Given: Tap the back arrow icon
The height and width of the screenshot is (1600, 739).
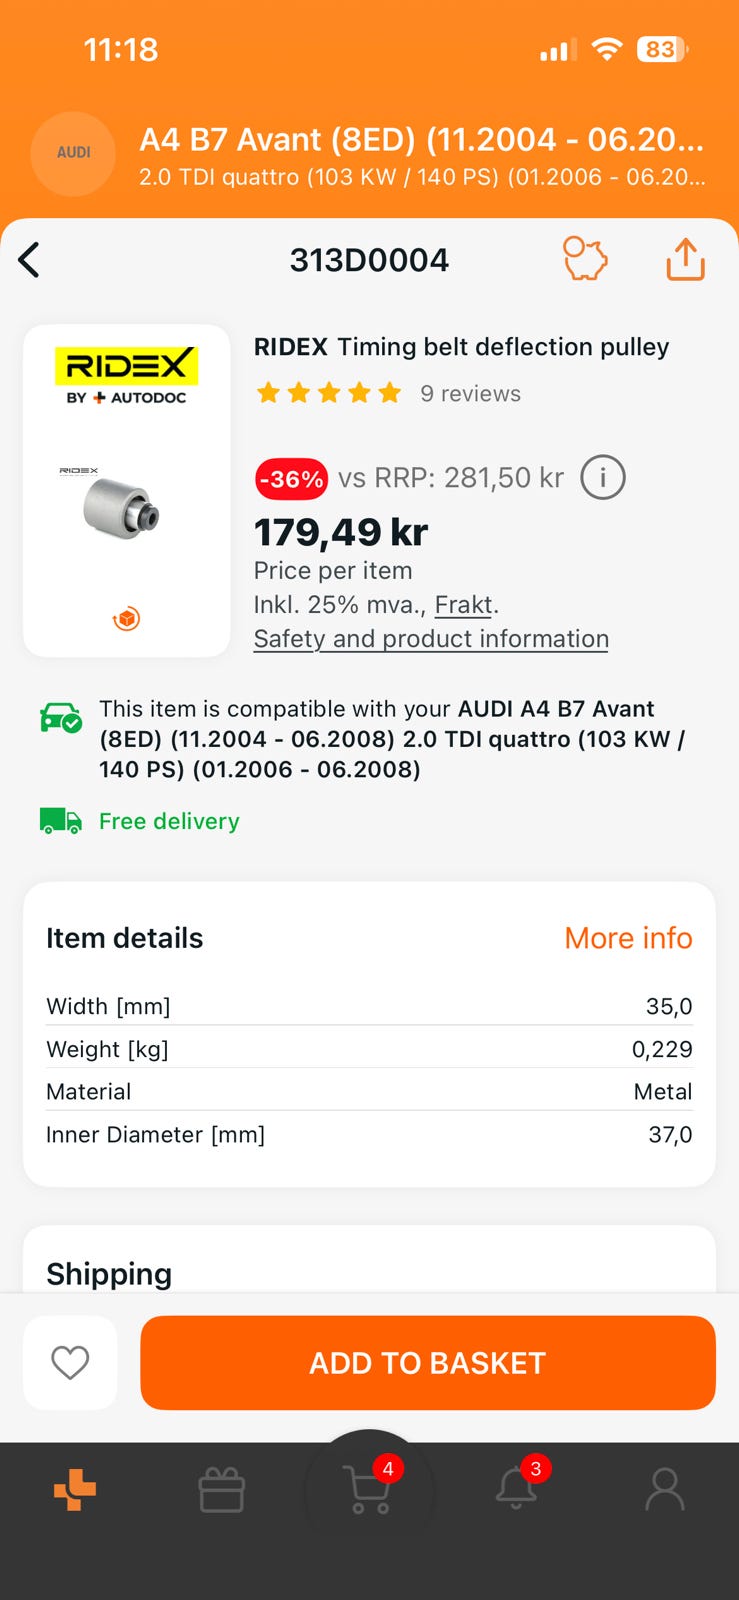Looking at the screenshot, I should tap(30, 260).
